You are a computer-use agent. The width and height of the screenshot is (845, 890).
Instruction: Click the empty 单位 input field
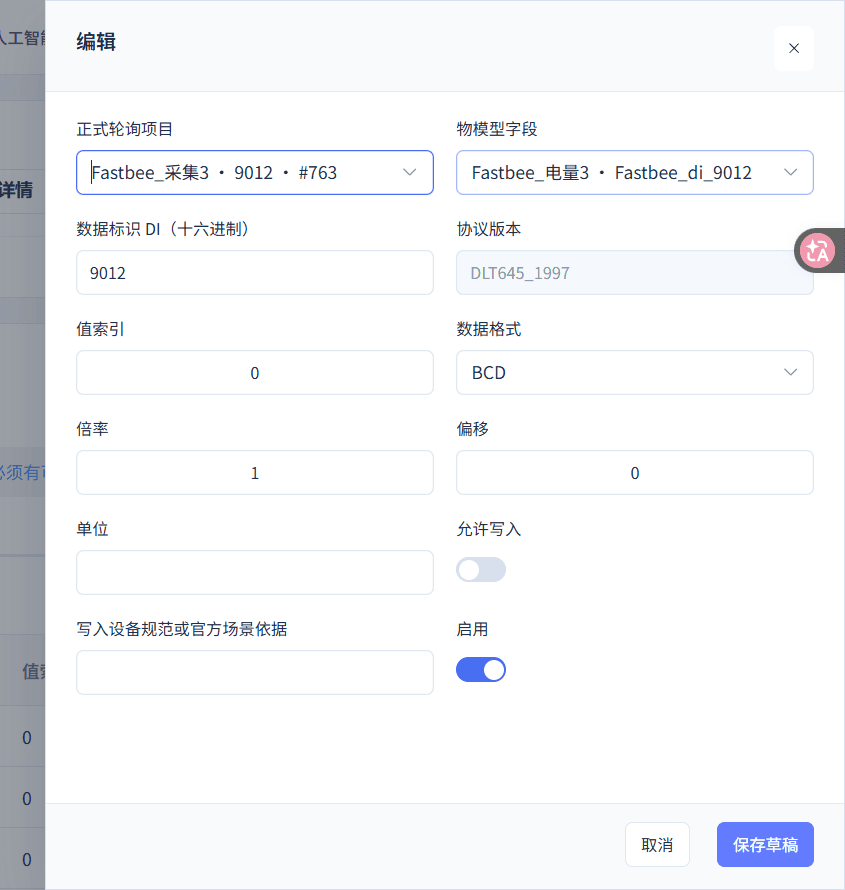pos(255,572)
